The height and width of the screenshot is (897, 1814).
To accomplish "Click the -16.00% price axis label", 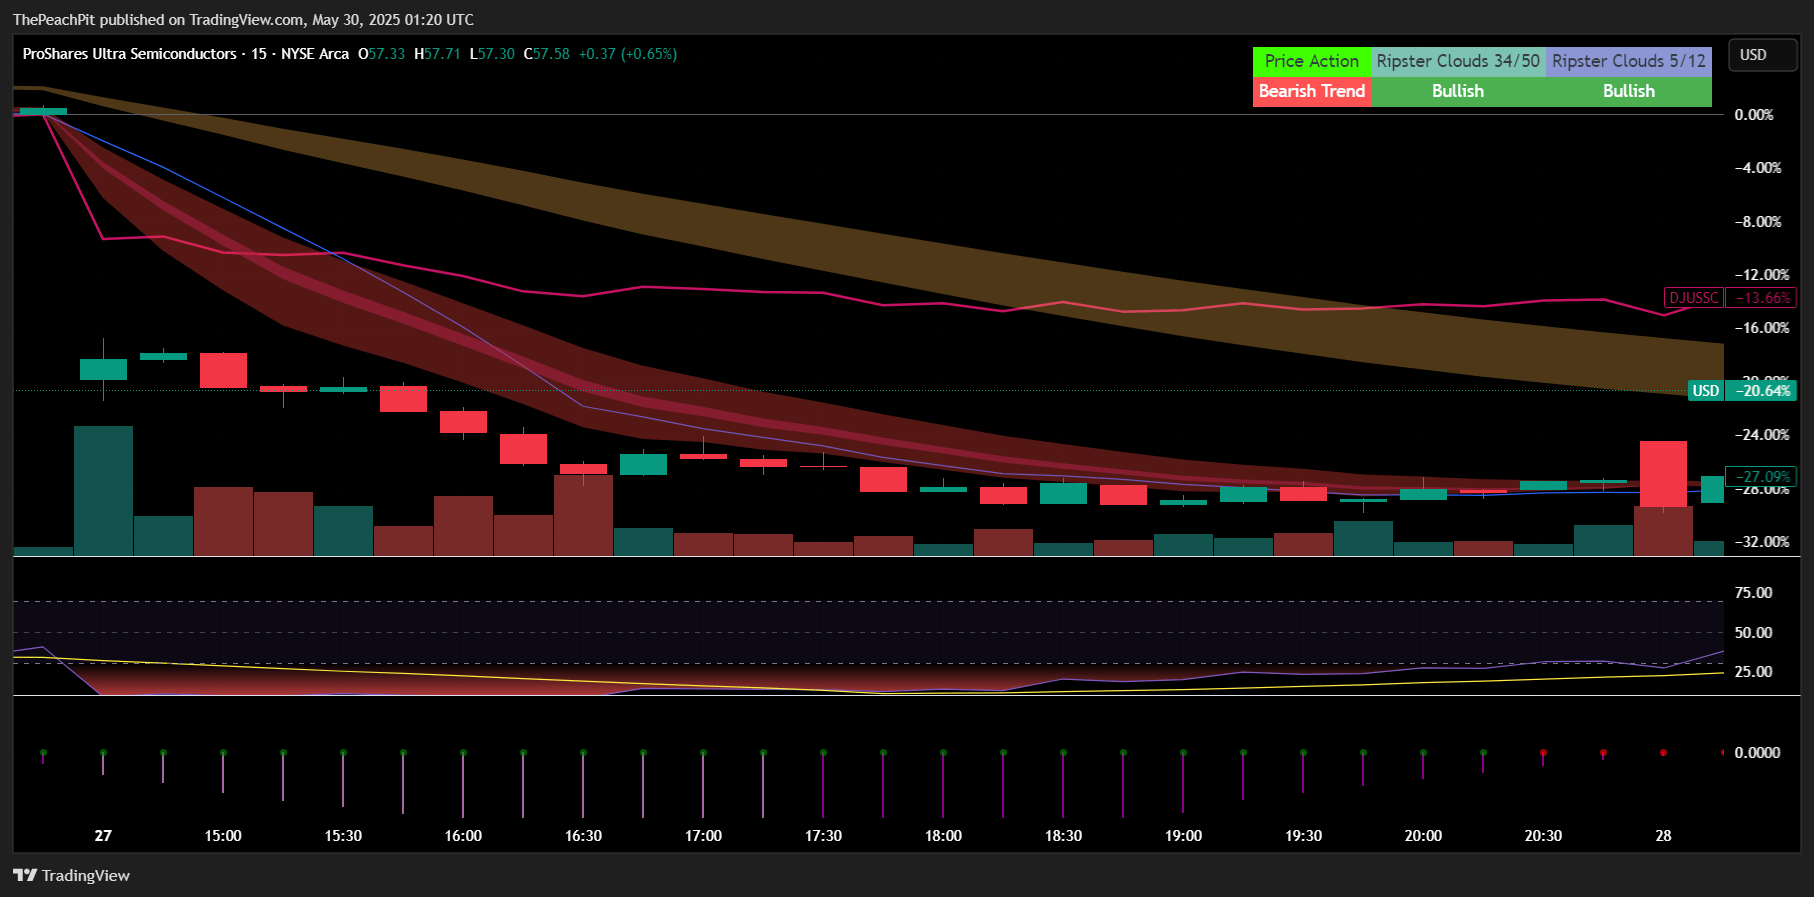I will tap(1762, 328).
